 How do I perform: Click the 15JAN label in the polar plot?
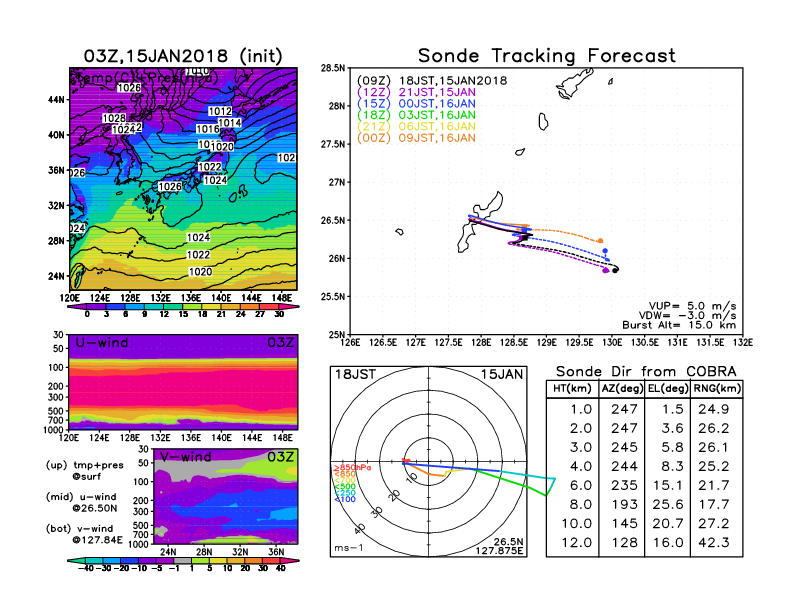(x=502, y=375)
